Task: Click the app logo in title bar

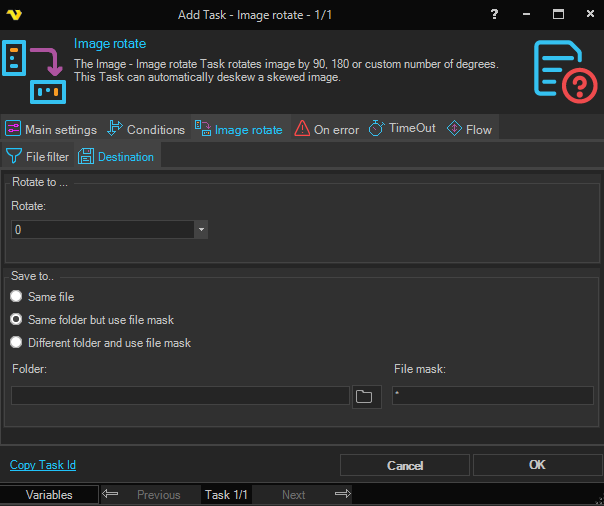Action: [14, 14]
